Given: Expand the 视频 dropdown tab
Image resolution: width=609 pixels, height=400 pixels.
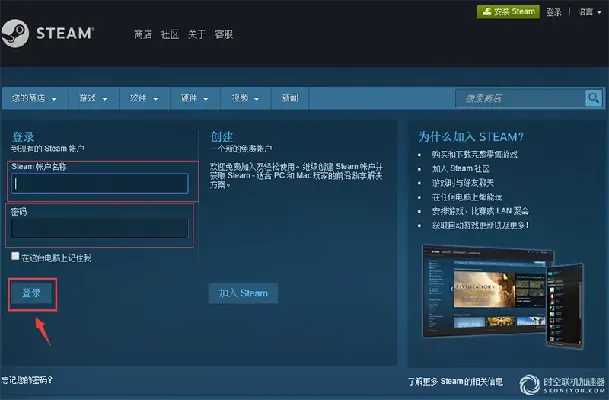Looking at the screenshot, I should click(245, 98).
